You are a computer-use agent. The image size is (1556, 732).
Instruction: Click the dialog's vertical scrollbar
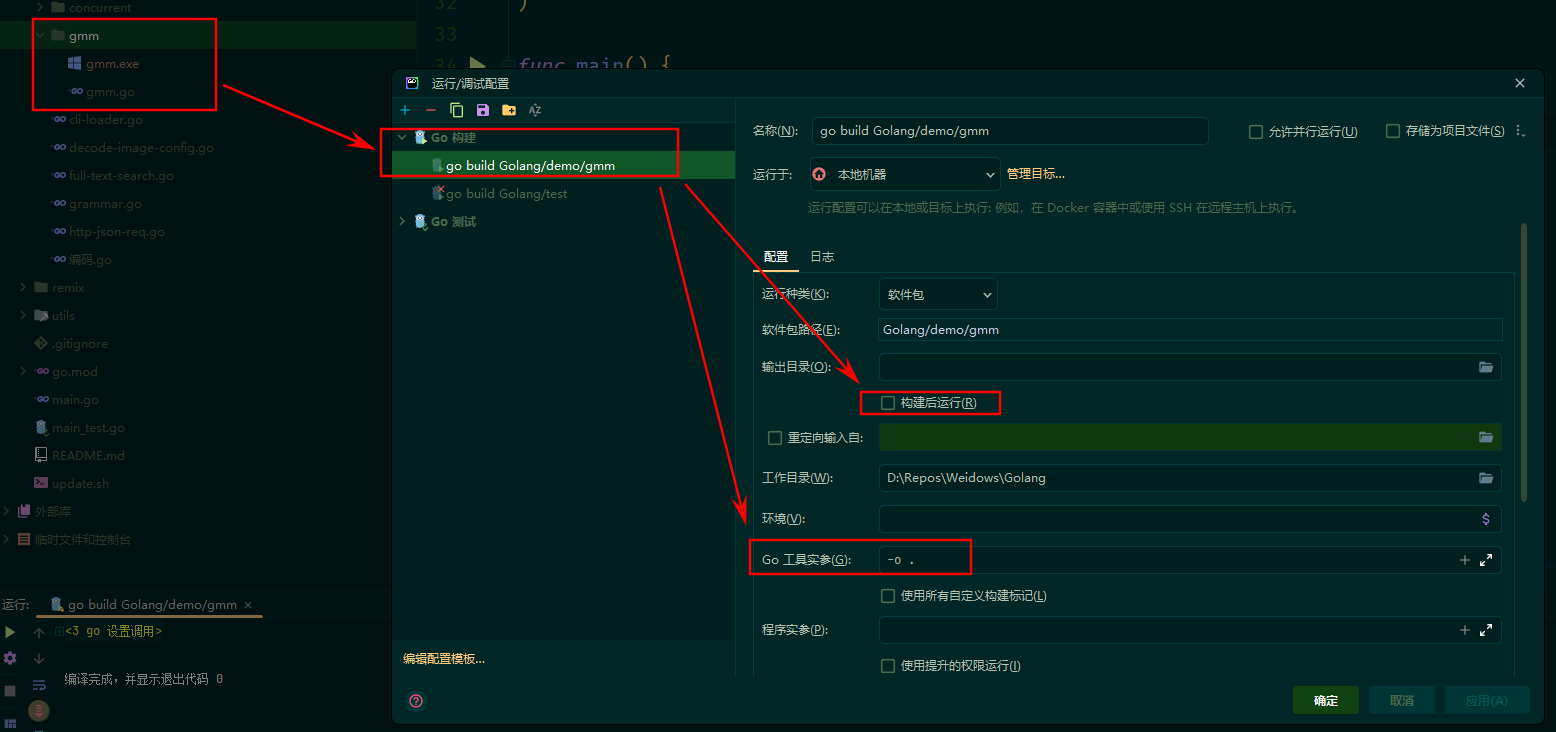1524,362
